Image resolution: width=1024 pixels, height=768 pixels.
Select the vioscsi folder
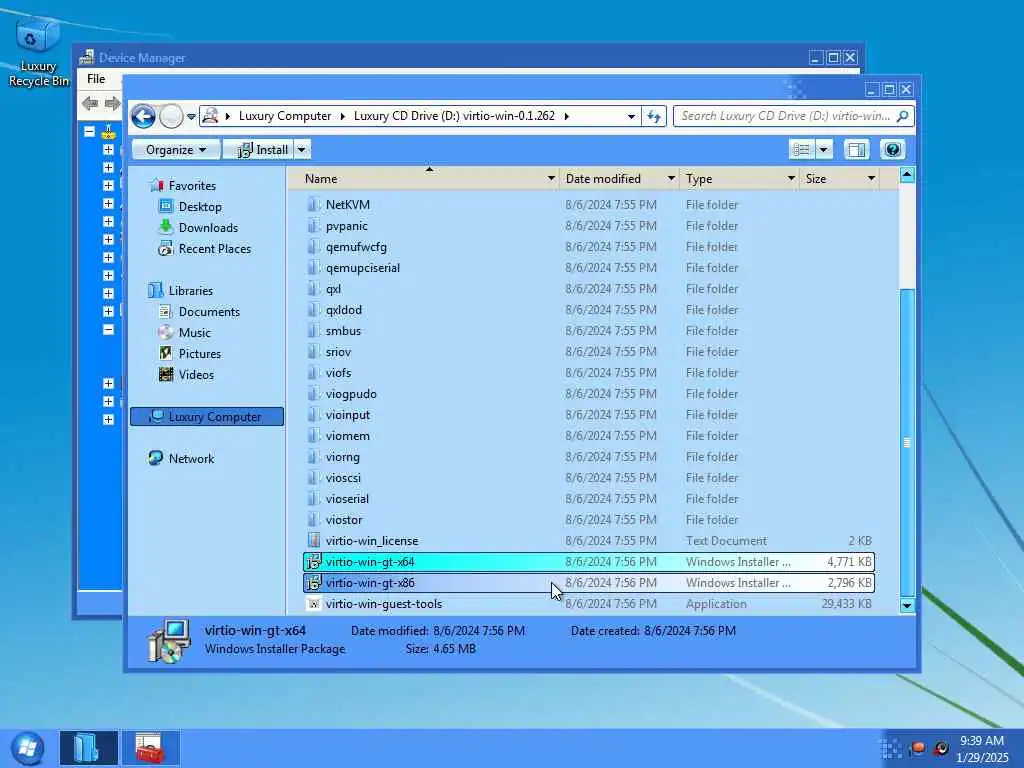(x=343, y=478)
